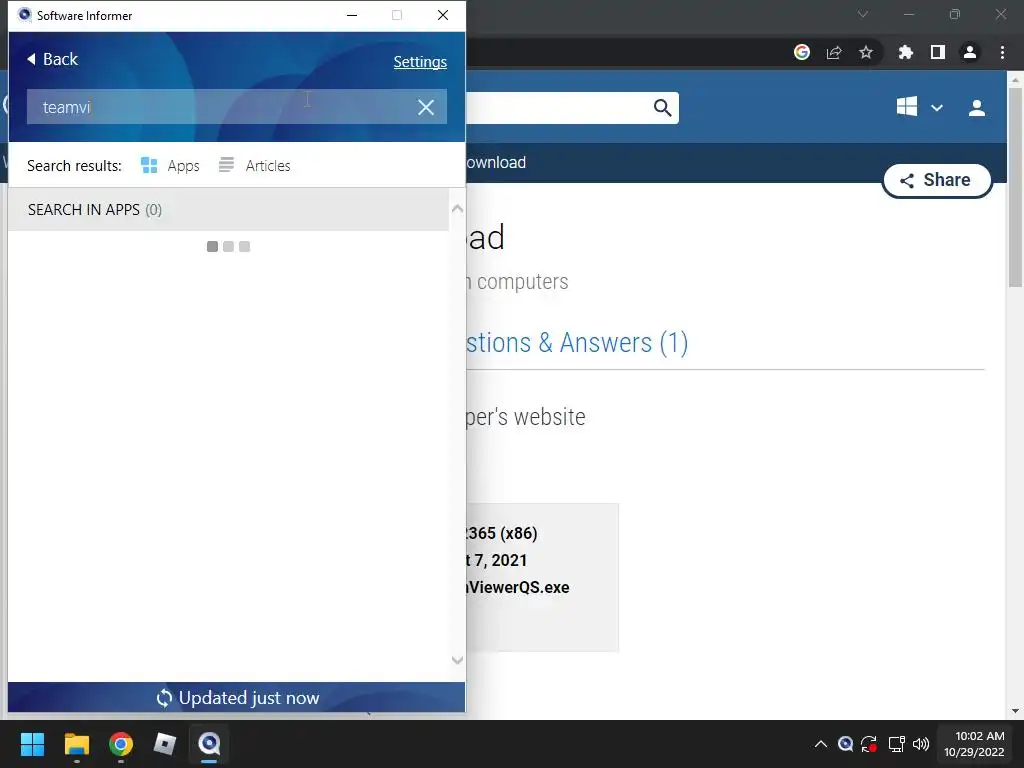Screen dimensions: 1024x768
Task: Open Chrome tab search chevron
Action: (863, 14)
